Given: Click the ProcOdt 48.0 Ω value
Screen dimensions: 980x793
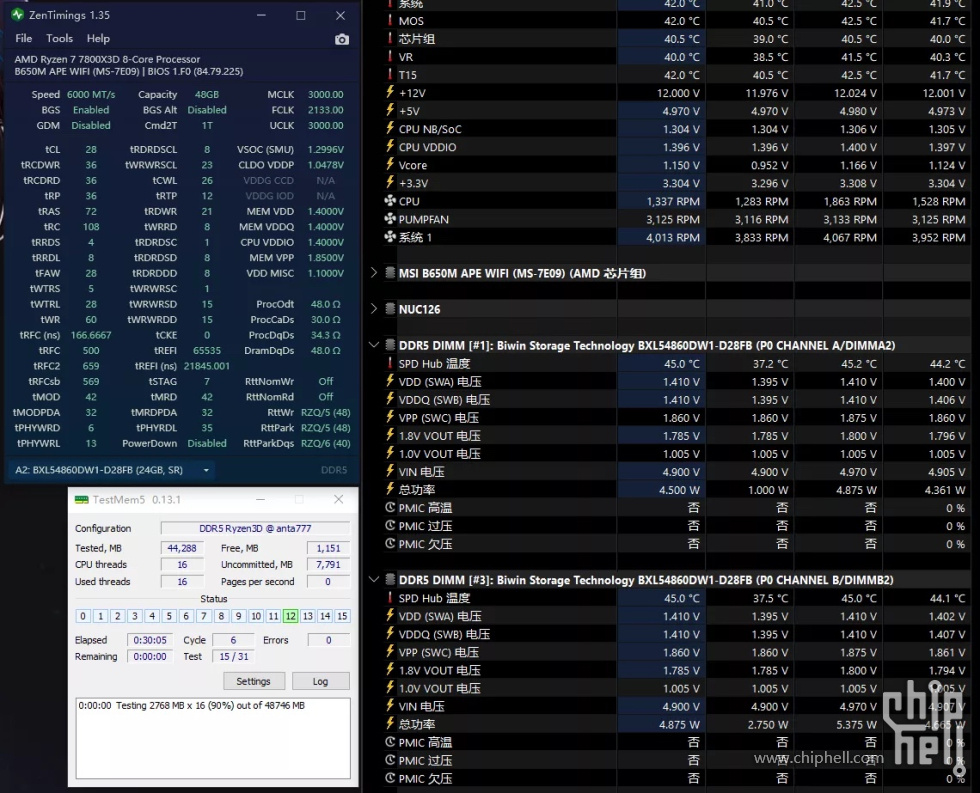Looking at the screenshot, I should point(326,304).
